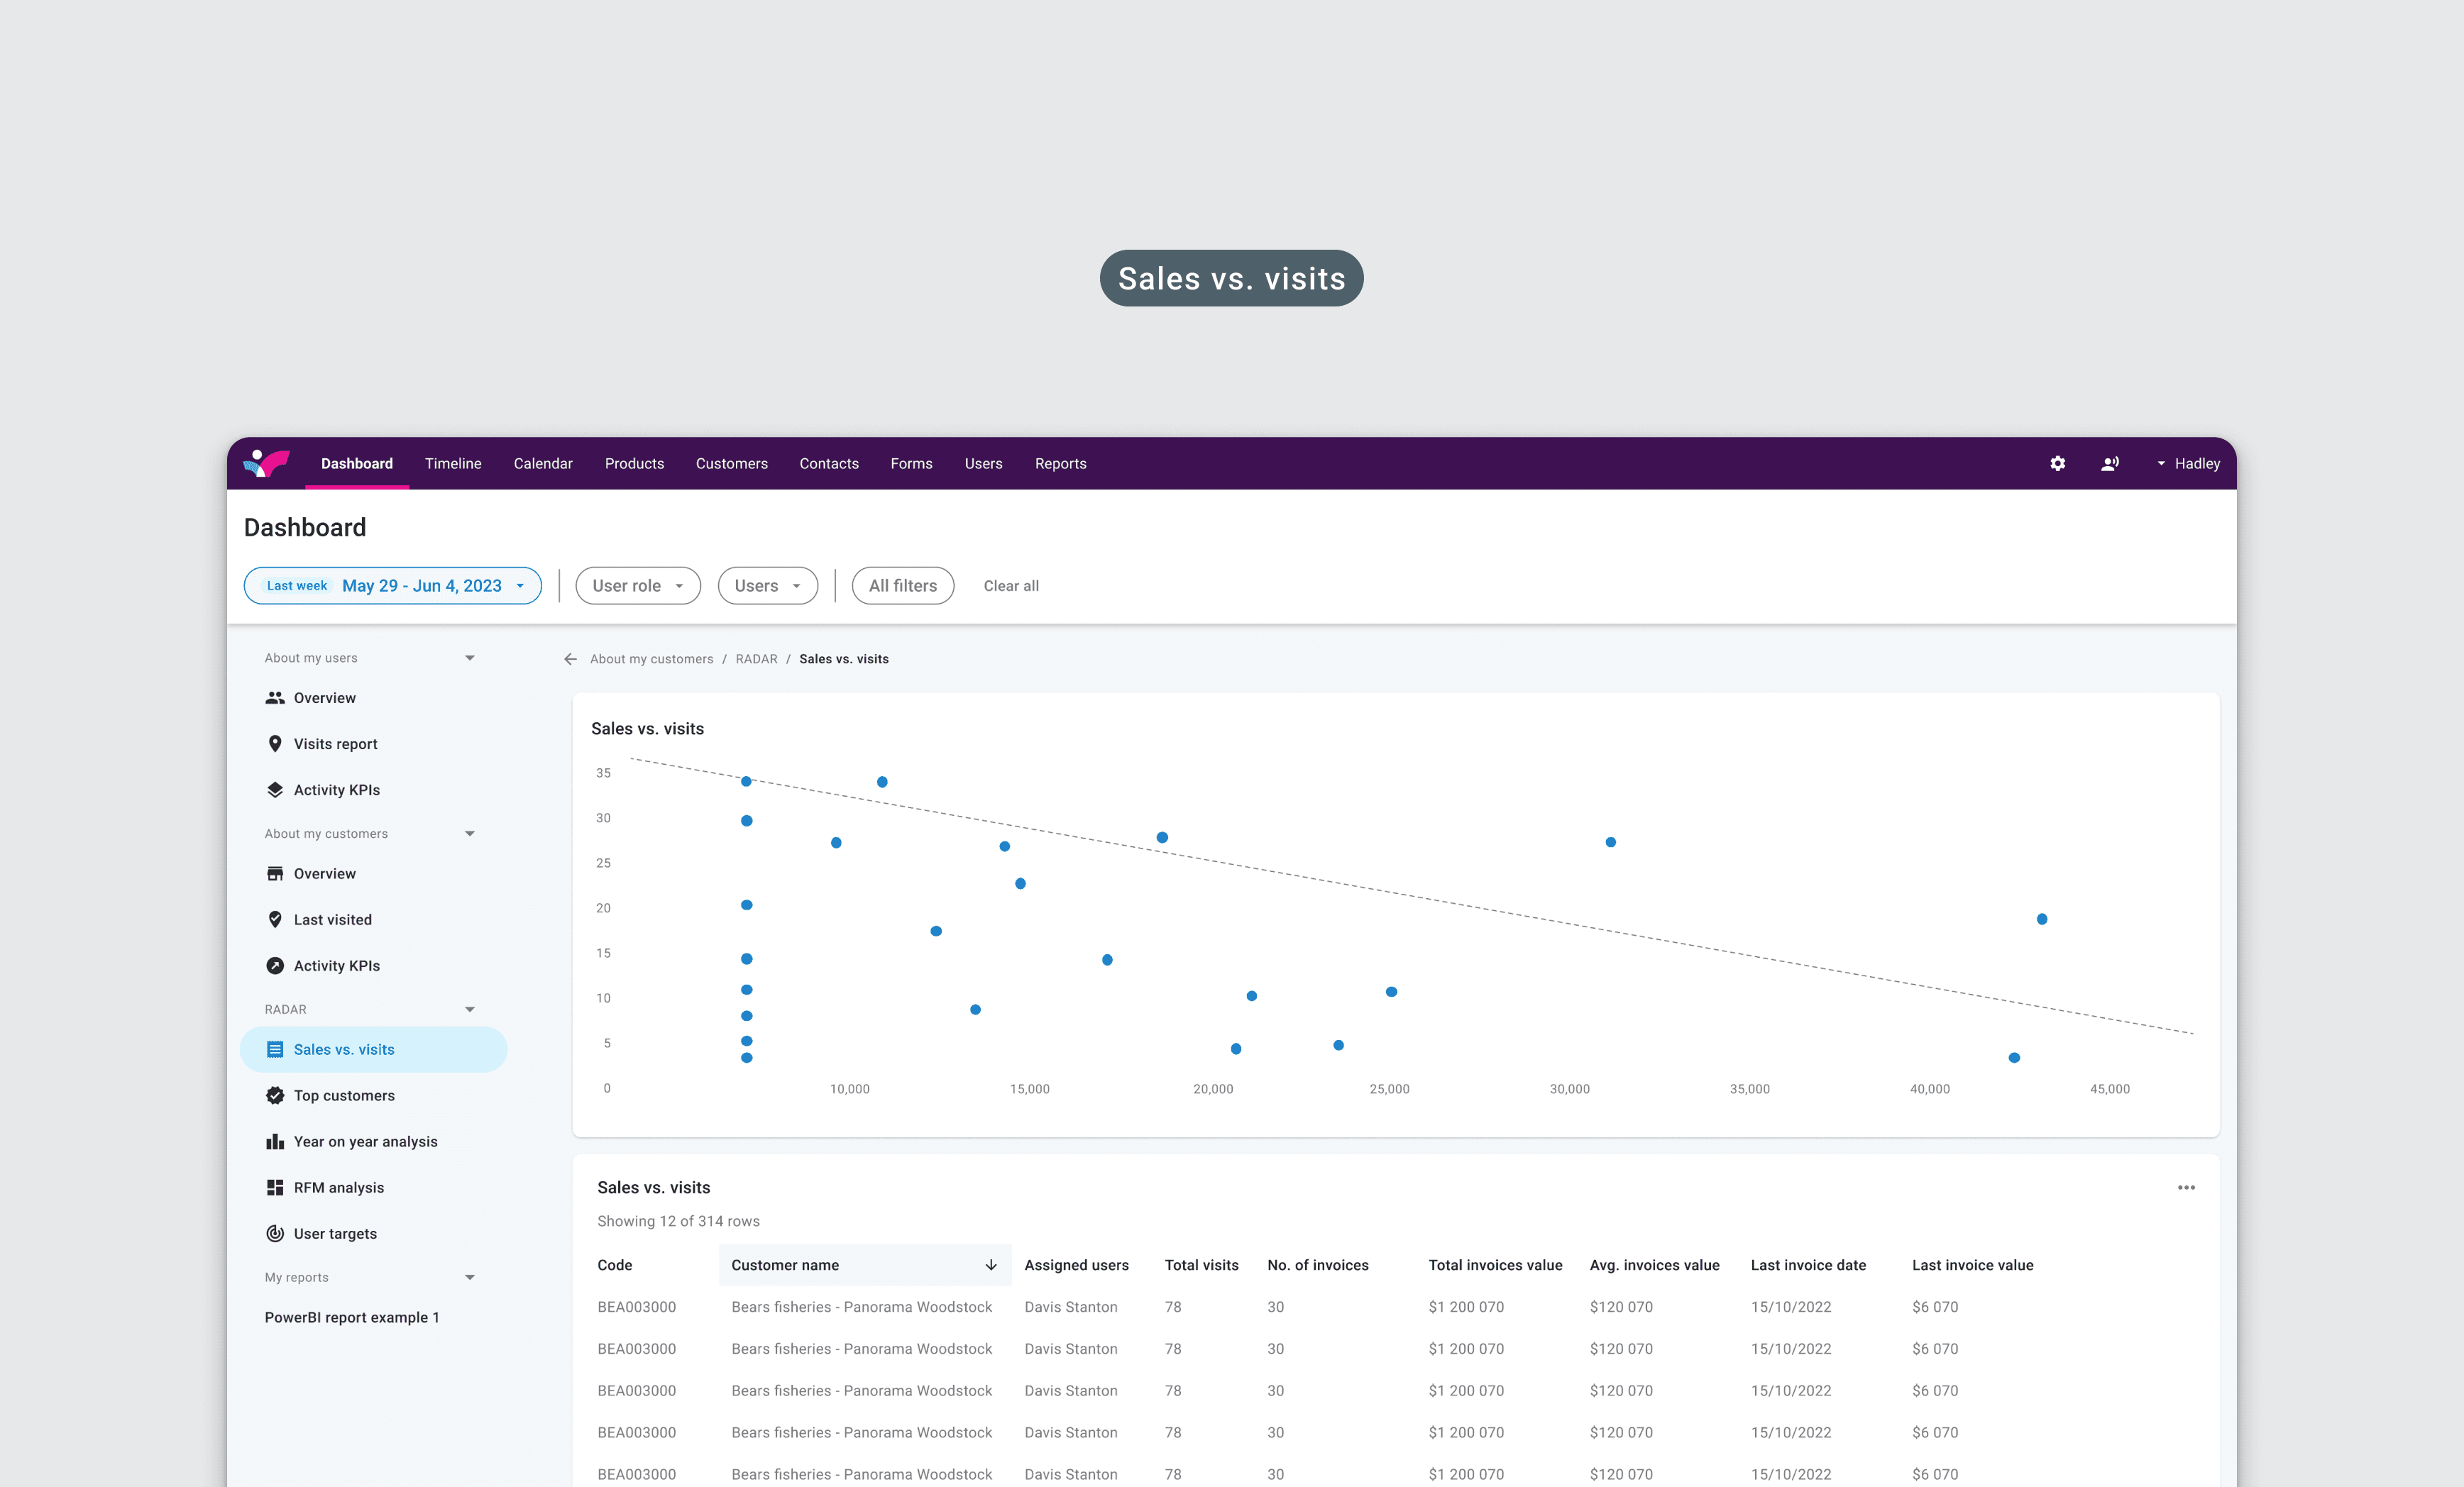Sort by the Last invoice date column
The image size is (2464, 1487).
pyautogui.click(x=1808, y=1265)
